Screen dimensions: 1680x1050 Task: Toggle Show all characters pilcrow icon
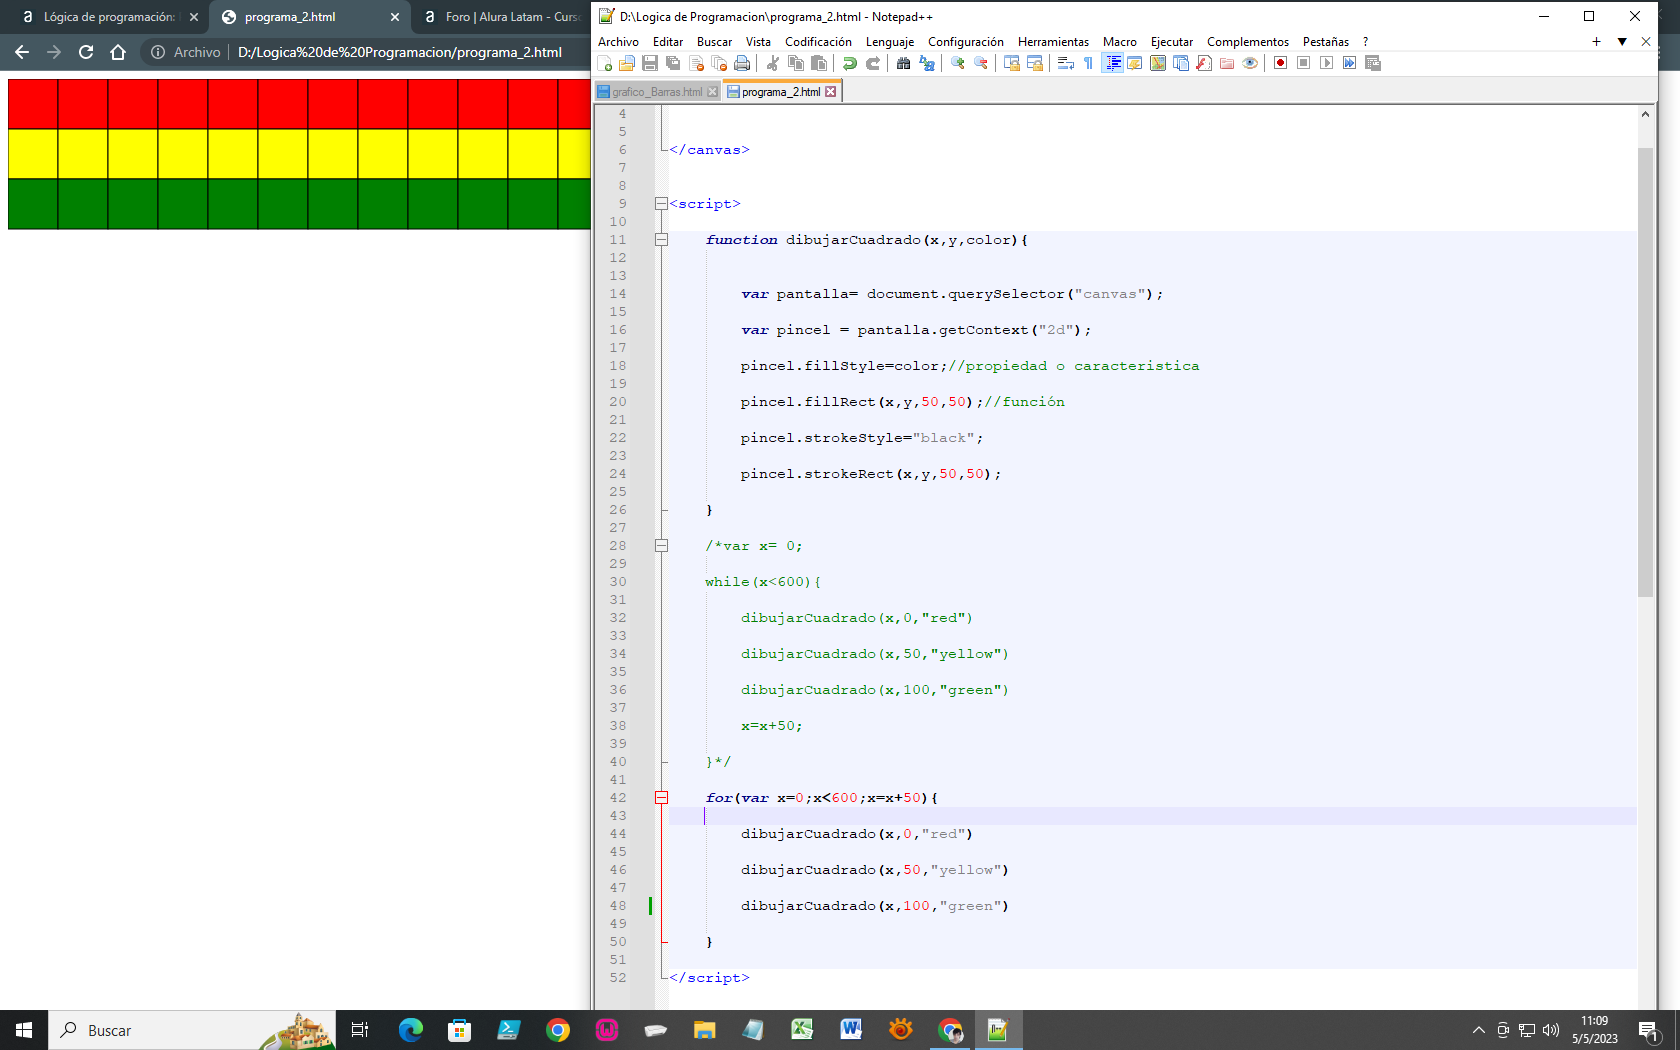coord(1088,63)
